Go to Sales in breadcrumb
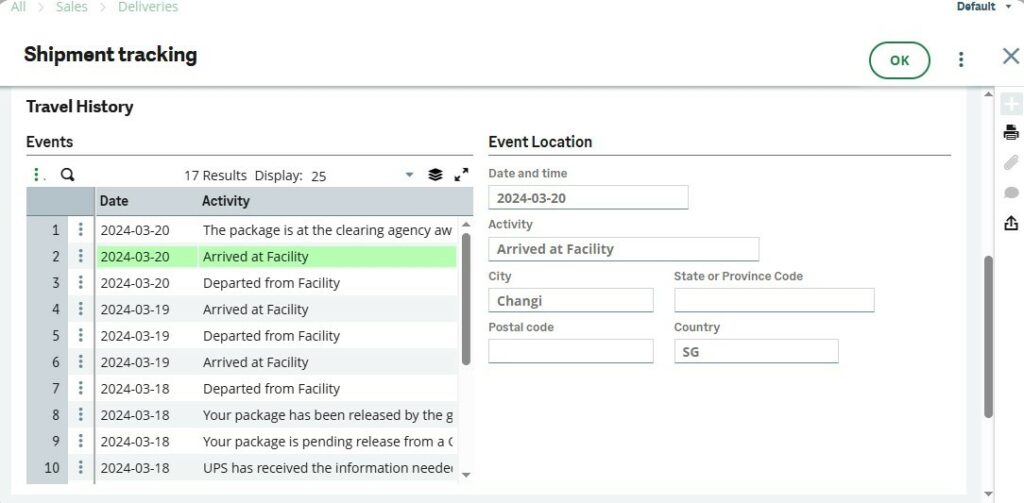Screen dimensions: 1024x503 pos(72,7)
